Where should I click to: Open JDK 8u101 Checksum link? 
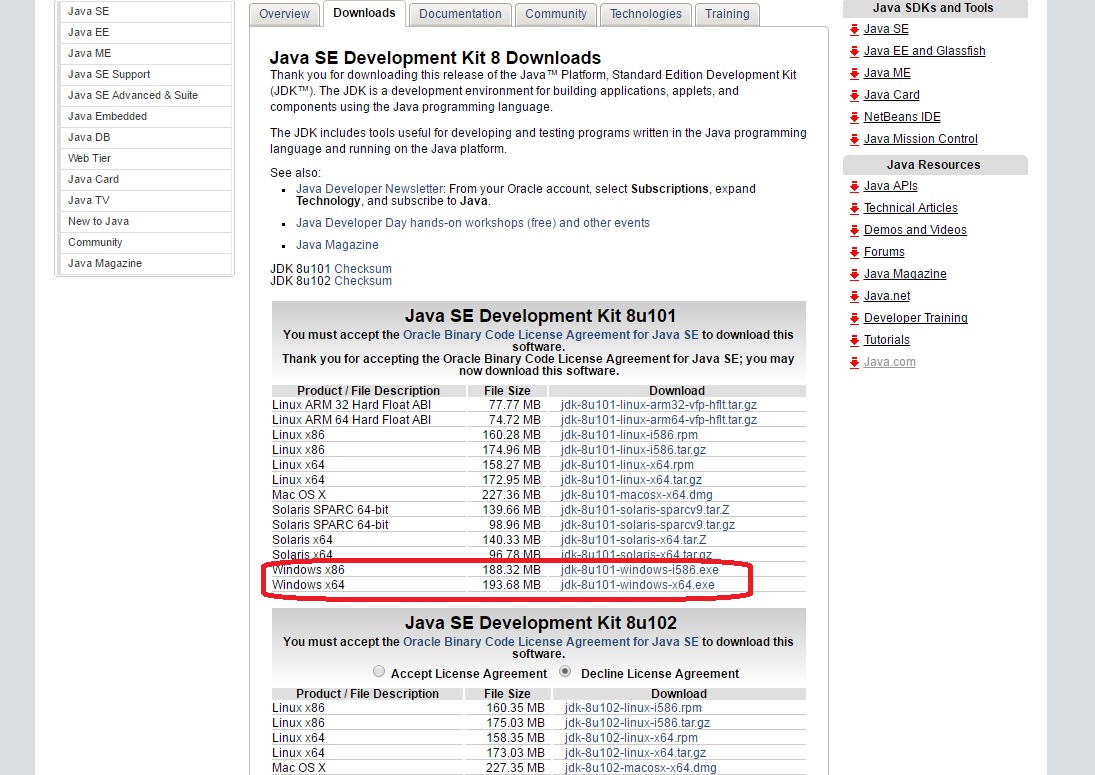363,269
